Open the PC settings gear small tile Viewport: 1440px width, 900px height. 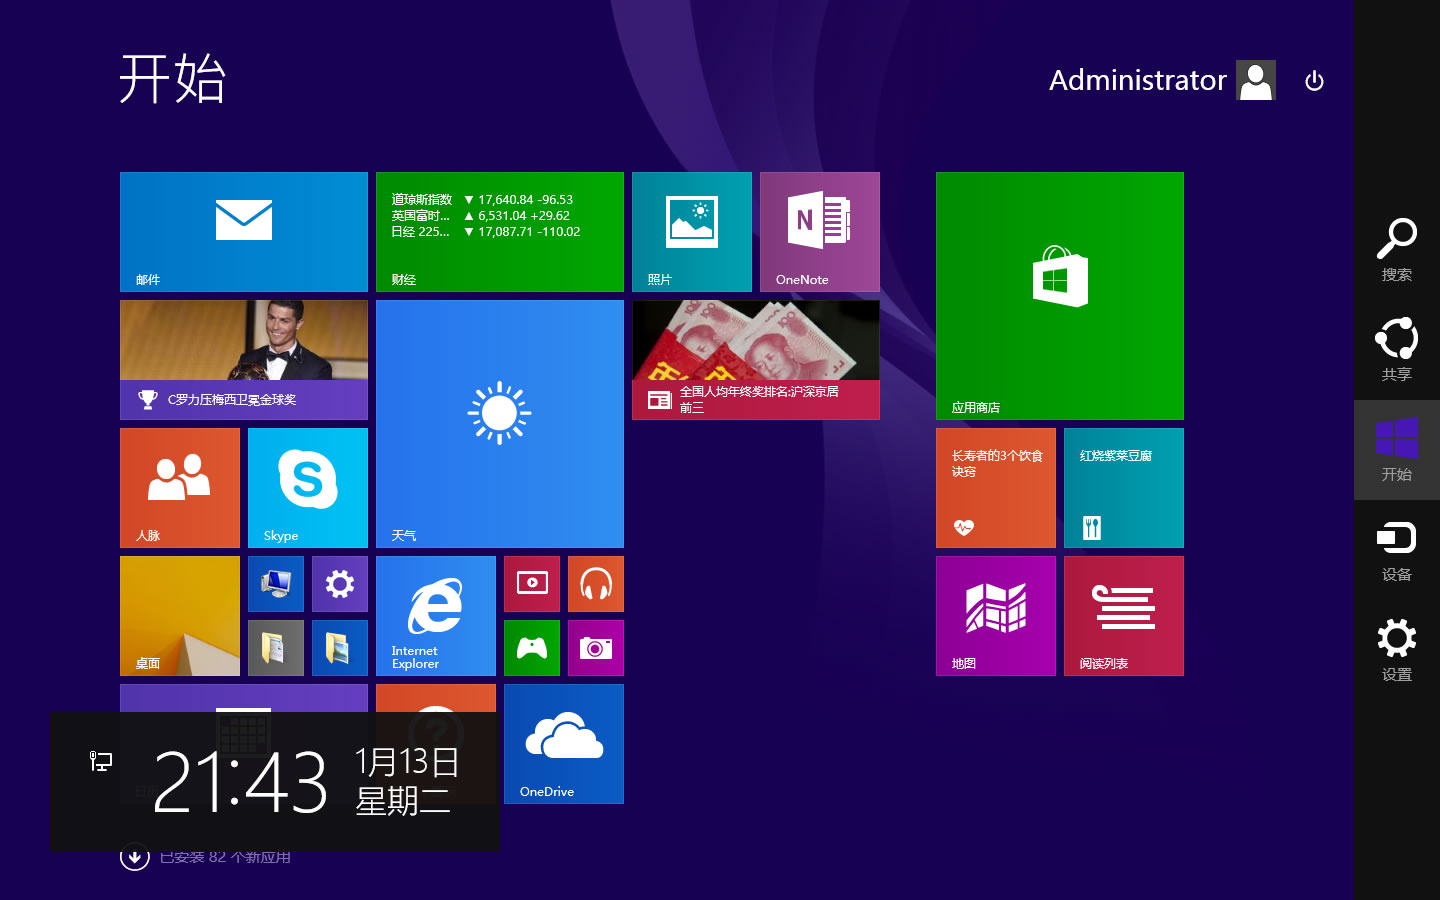(x=340, y=584)
